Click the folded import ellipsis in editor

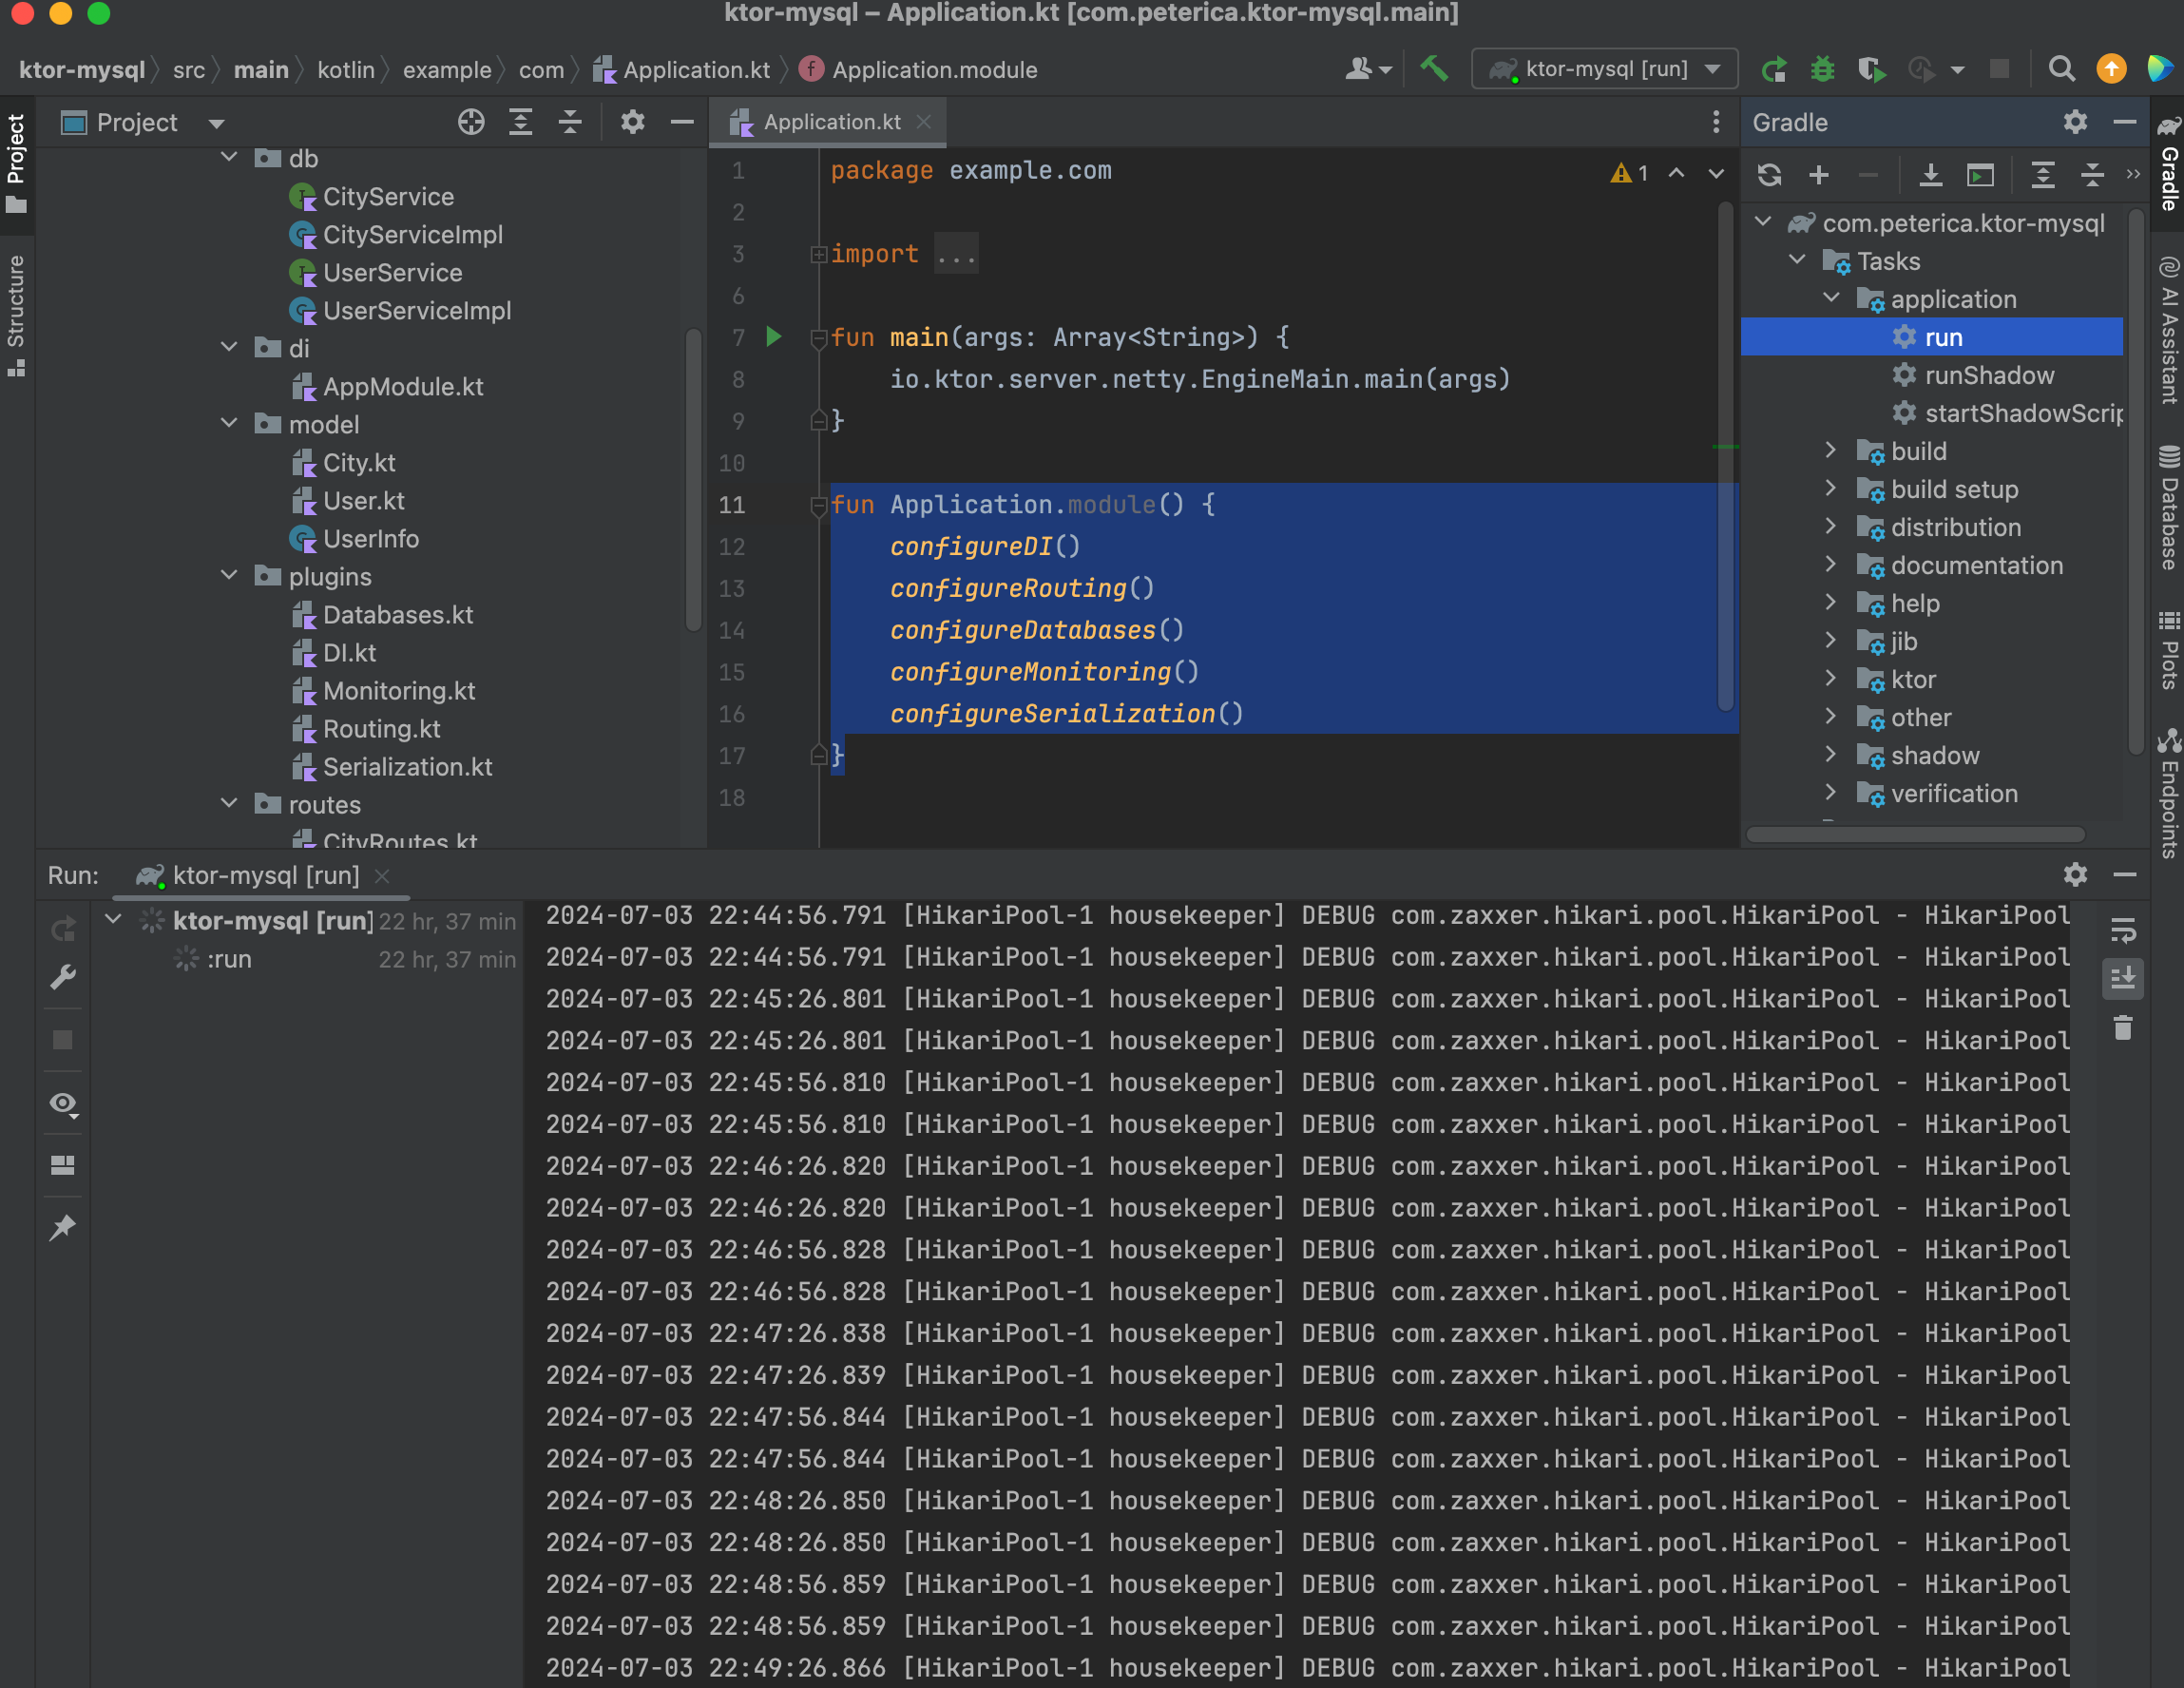coord(956,254)
